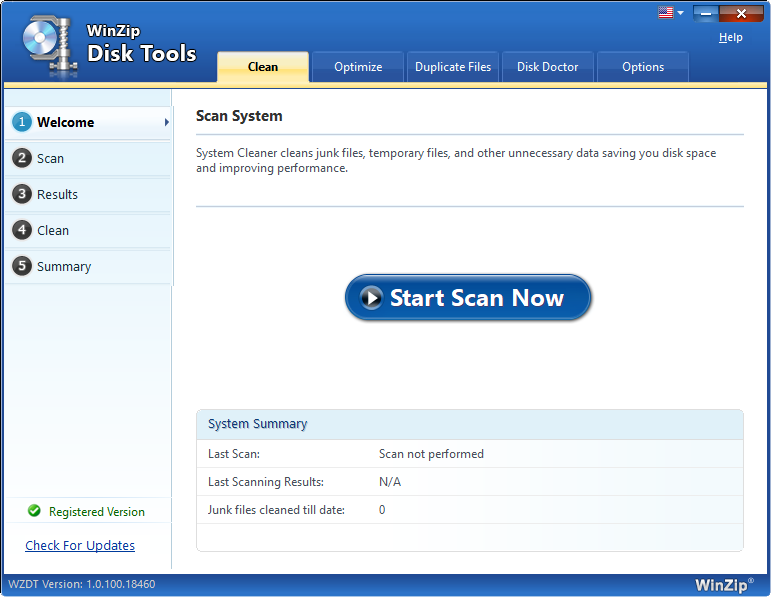The image size is (771, 597).
Task: Minimize the Disk Tools window
Action: (706, 14)
